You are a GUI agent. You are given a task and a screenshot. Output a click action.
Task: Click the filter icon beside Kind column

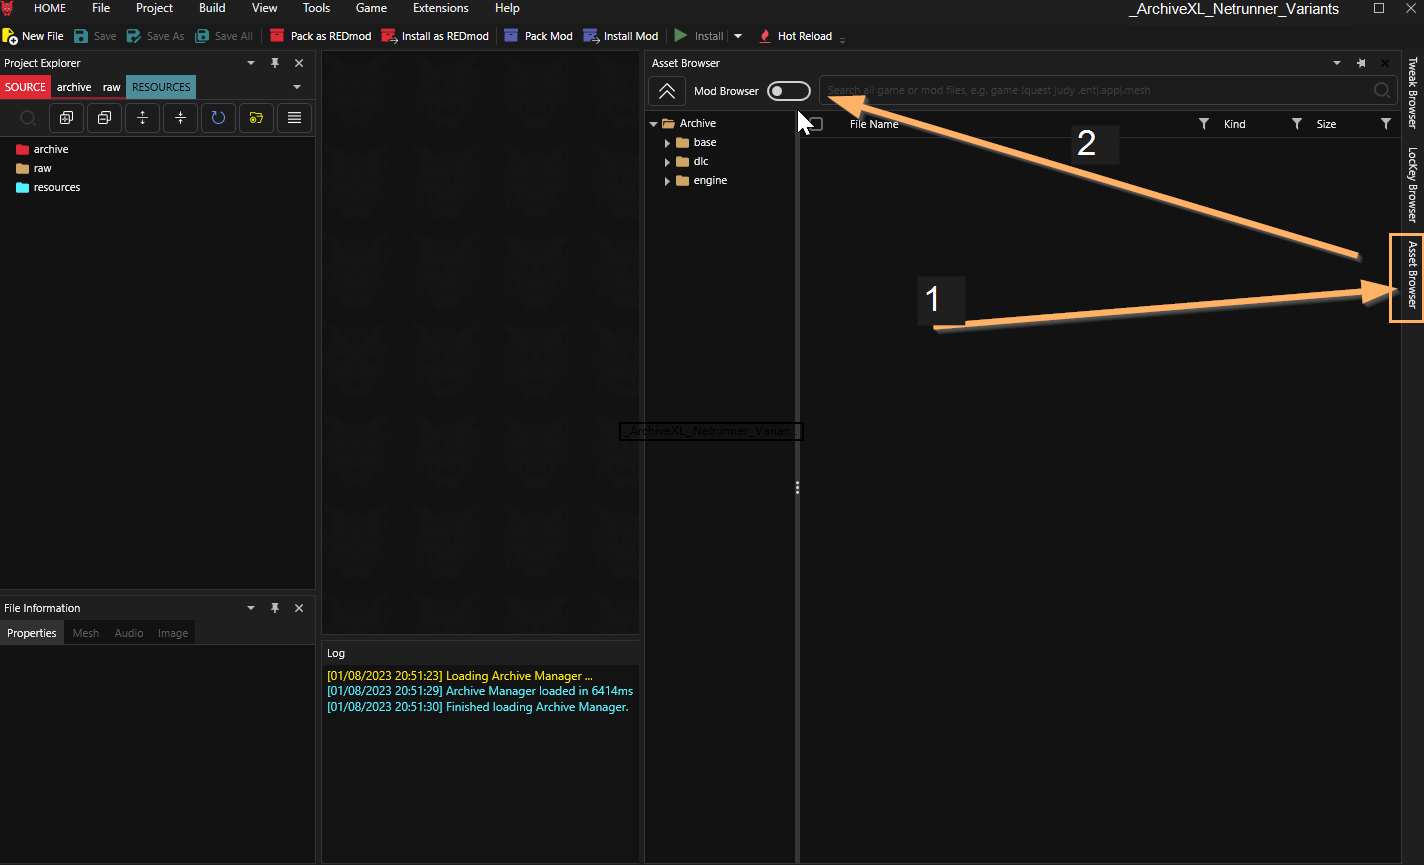tap(1296, 124)
